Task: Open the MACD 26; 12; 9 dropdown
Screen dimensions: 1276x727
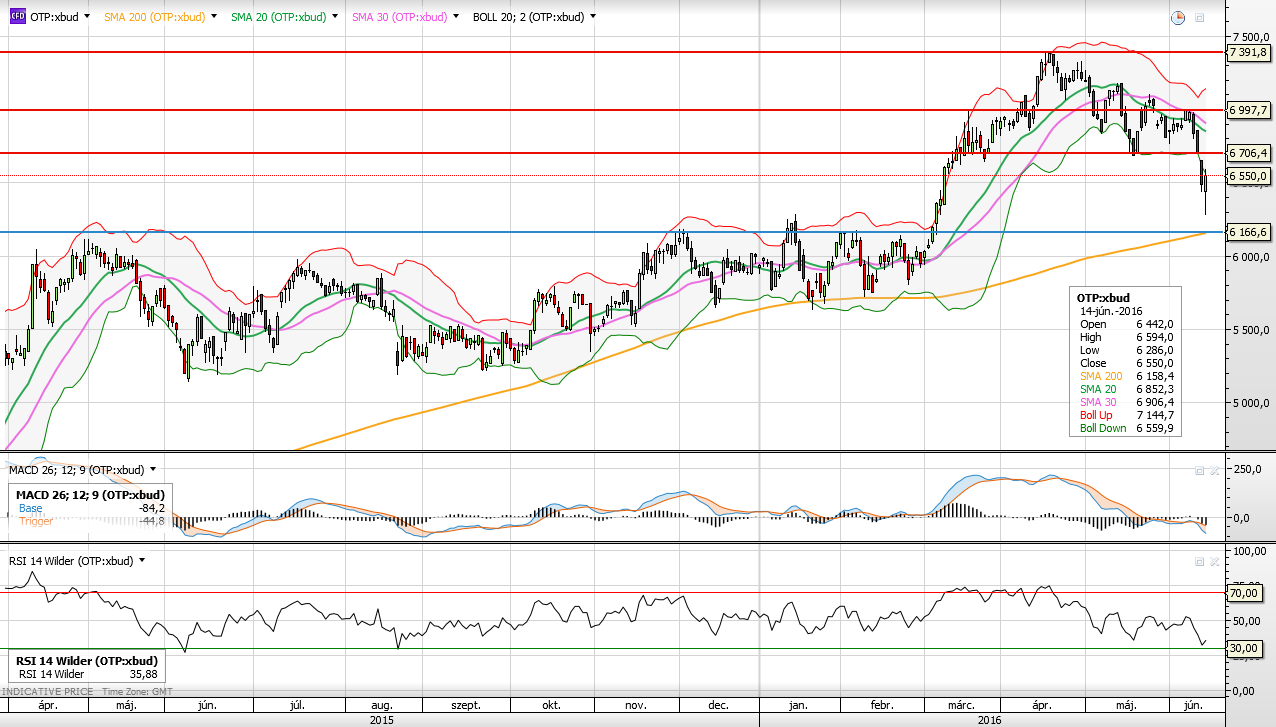Action: click(152, 470)
